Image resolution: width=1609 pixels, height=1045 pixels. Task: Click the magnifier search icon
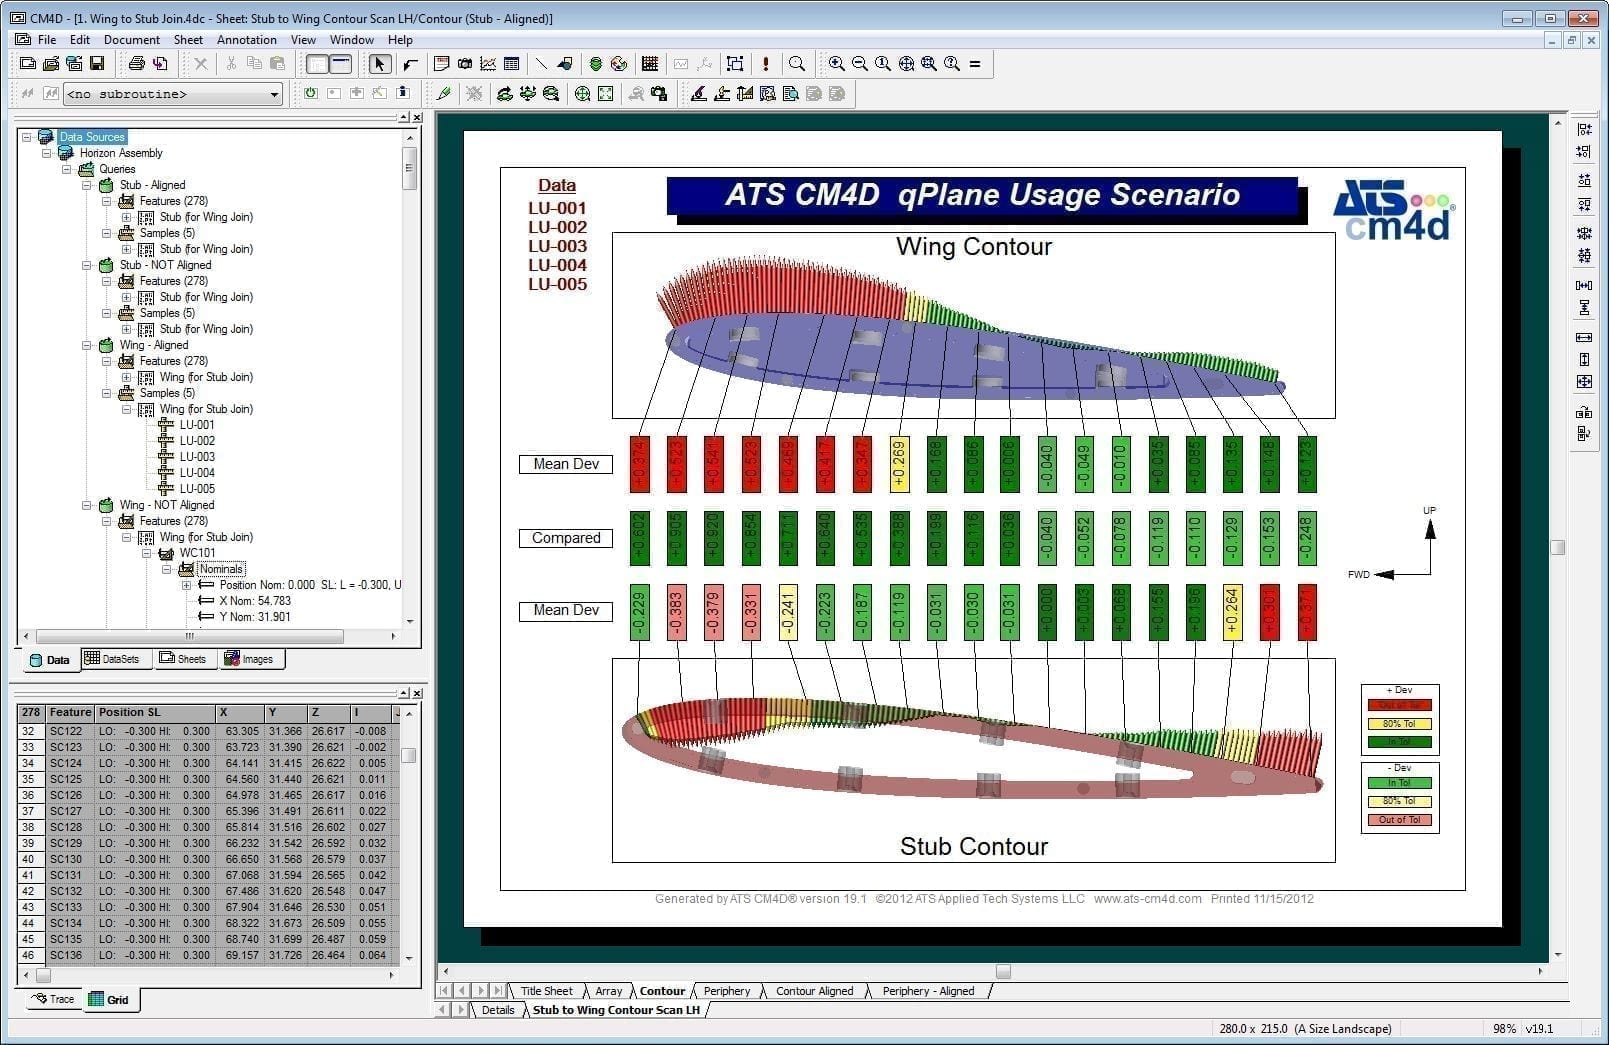click(797, 64)
